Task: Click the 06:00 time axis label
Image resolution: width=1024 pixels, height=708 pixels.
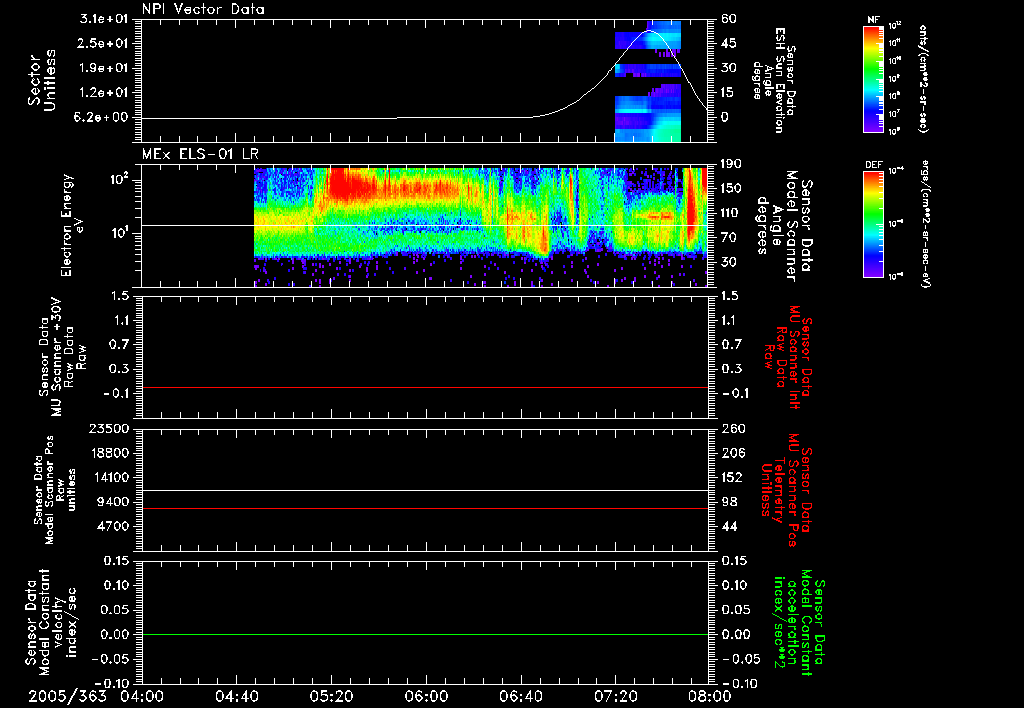Action: 426,696
